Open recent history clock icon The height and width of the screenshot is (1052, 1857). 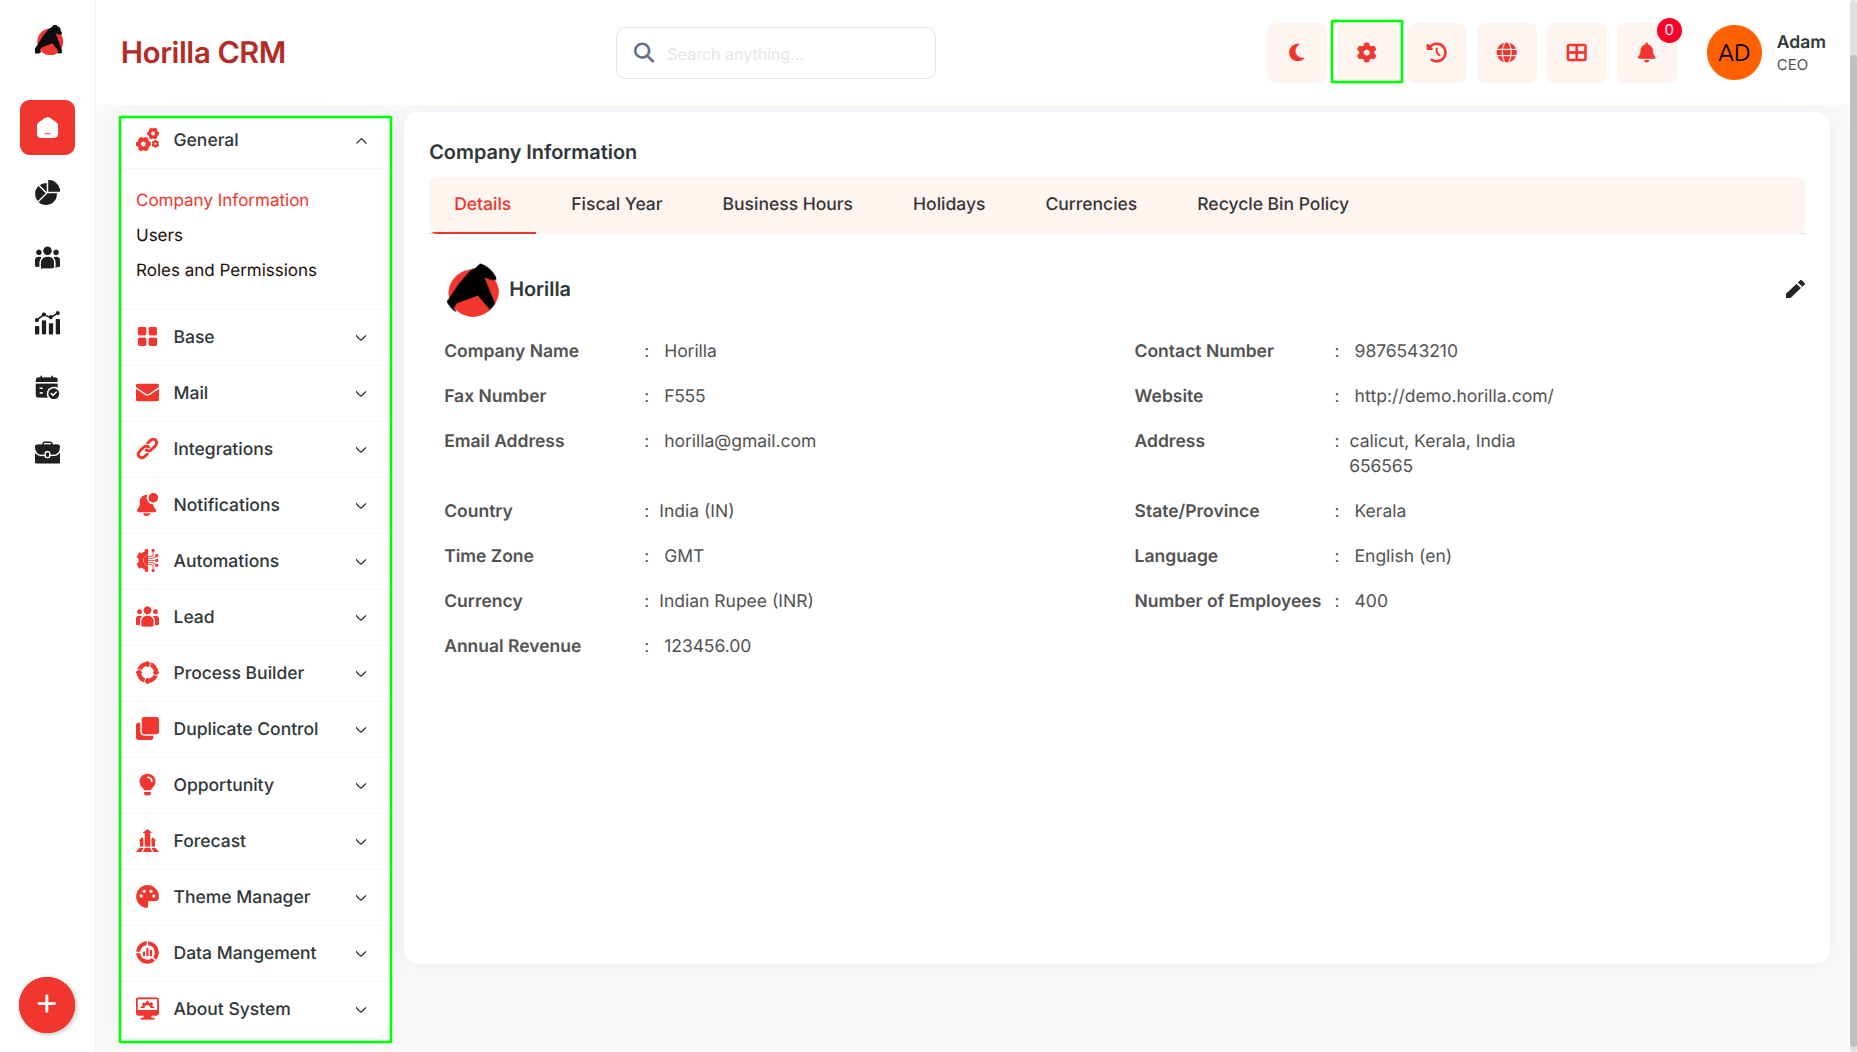(x=1437, y=53)
